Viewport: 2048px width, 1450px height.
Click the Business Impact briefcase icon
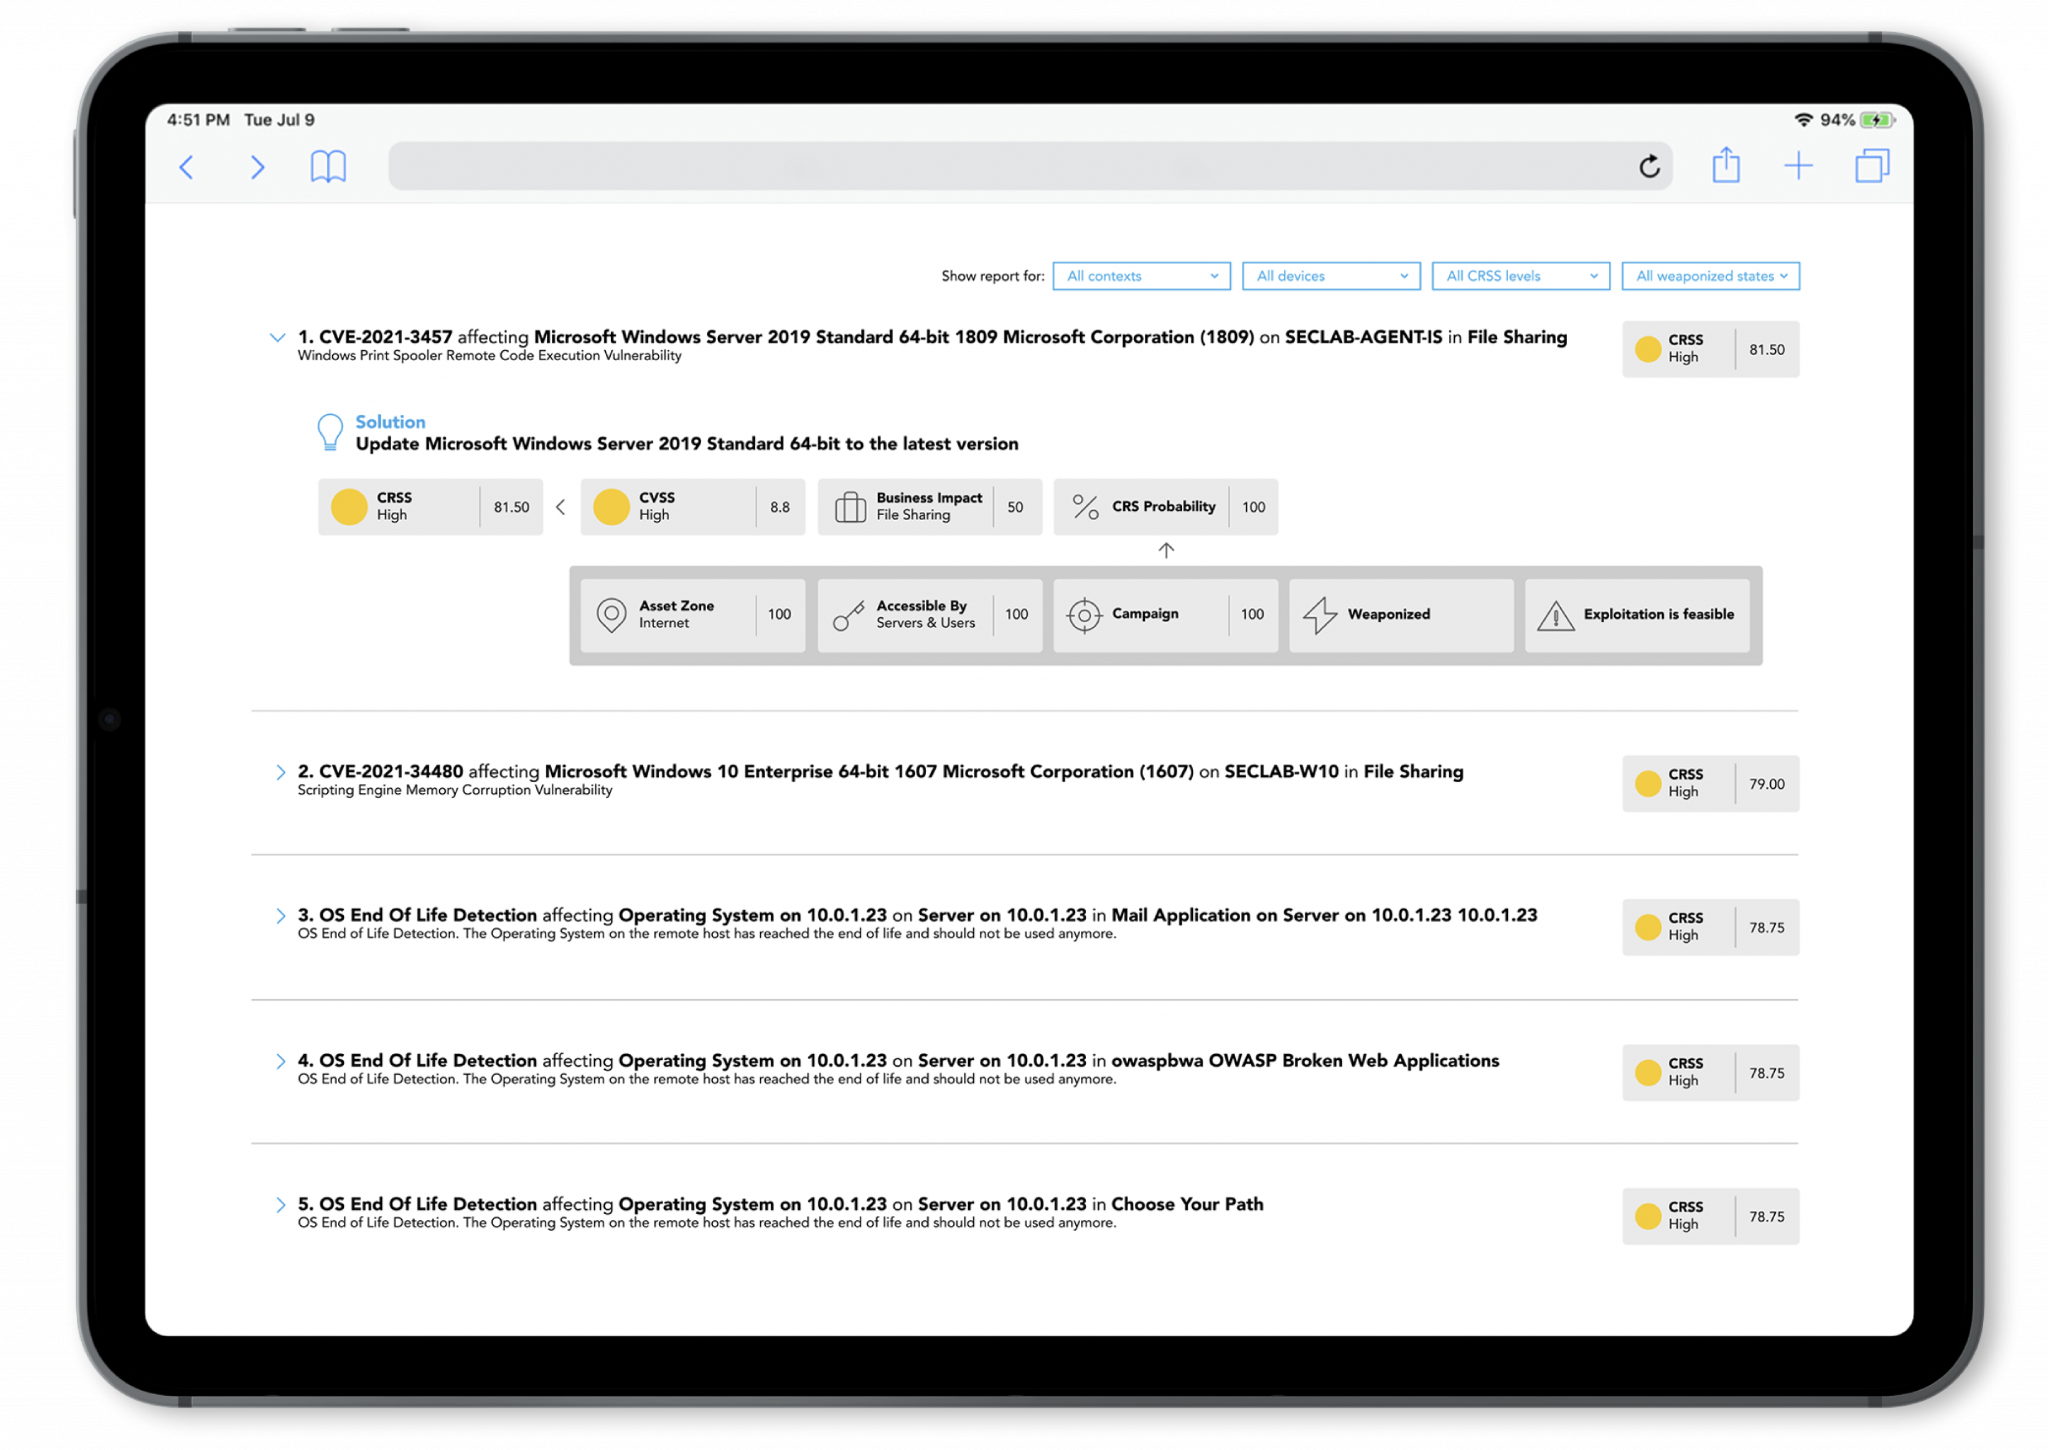tap(850, 507)
